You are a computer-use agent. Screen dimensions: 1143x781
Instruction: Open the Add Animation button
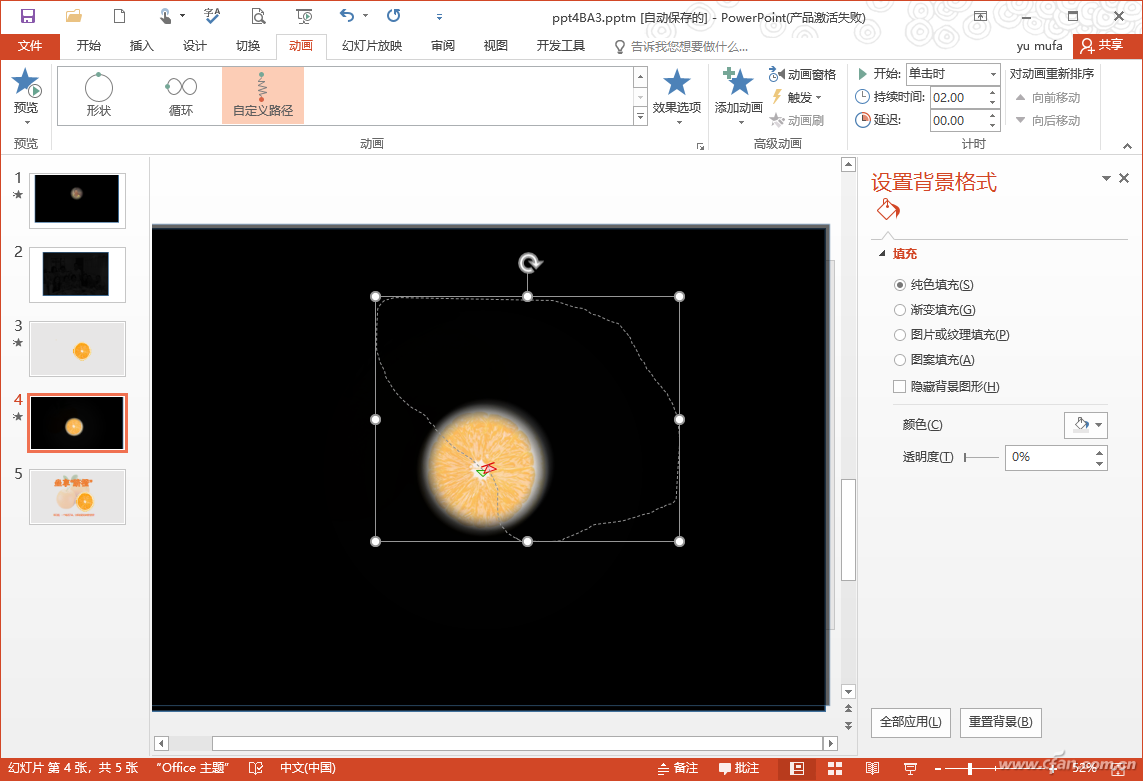[x=738, y=92]
